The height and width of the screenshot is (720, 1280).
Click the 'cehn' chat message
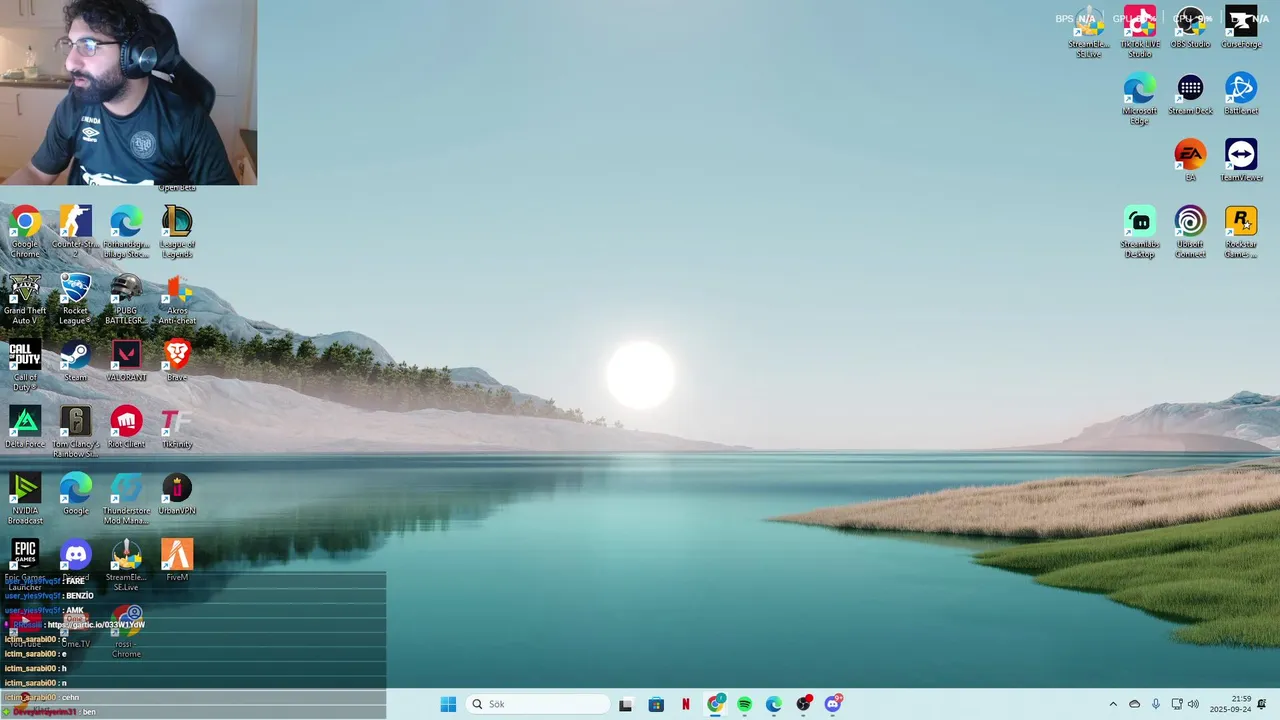pos(70,697)
